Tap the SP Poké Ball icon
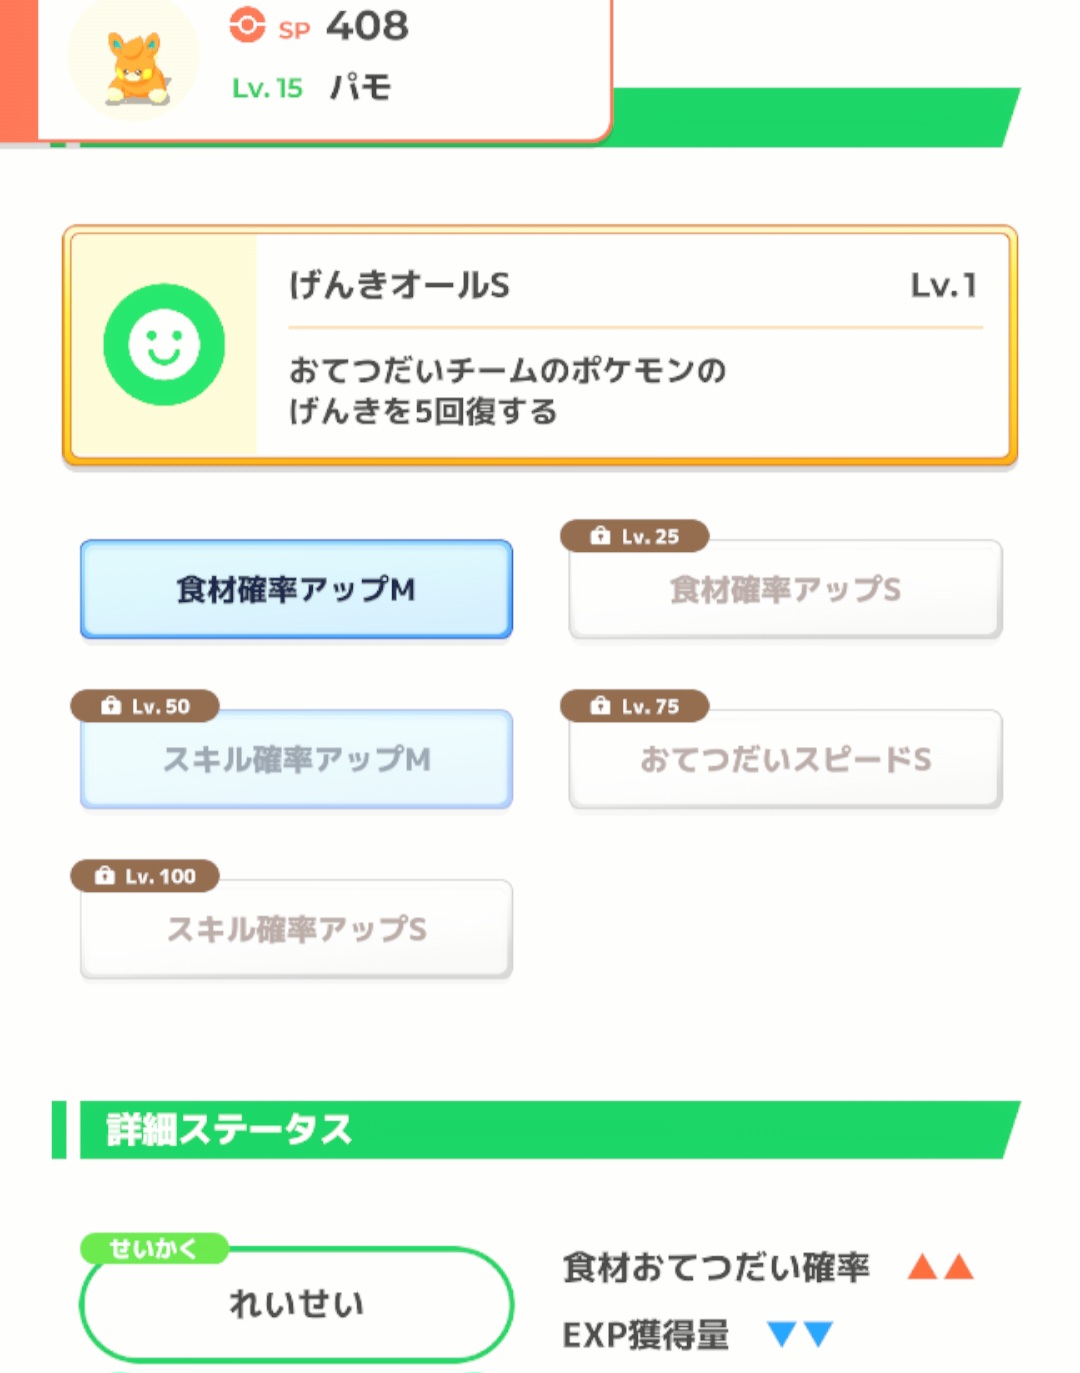 [247, 26]
